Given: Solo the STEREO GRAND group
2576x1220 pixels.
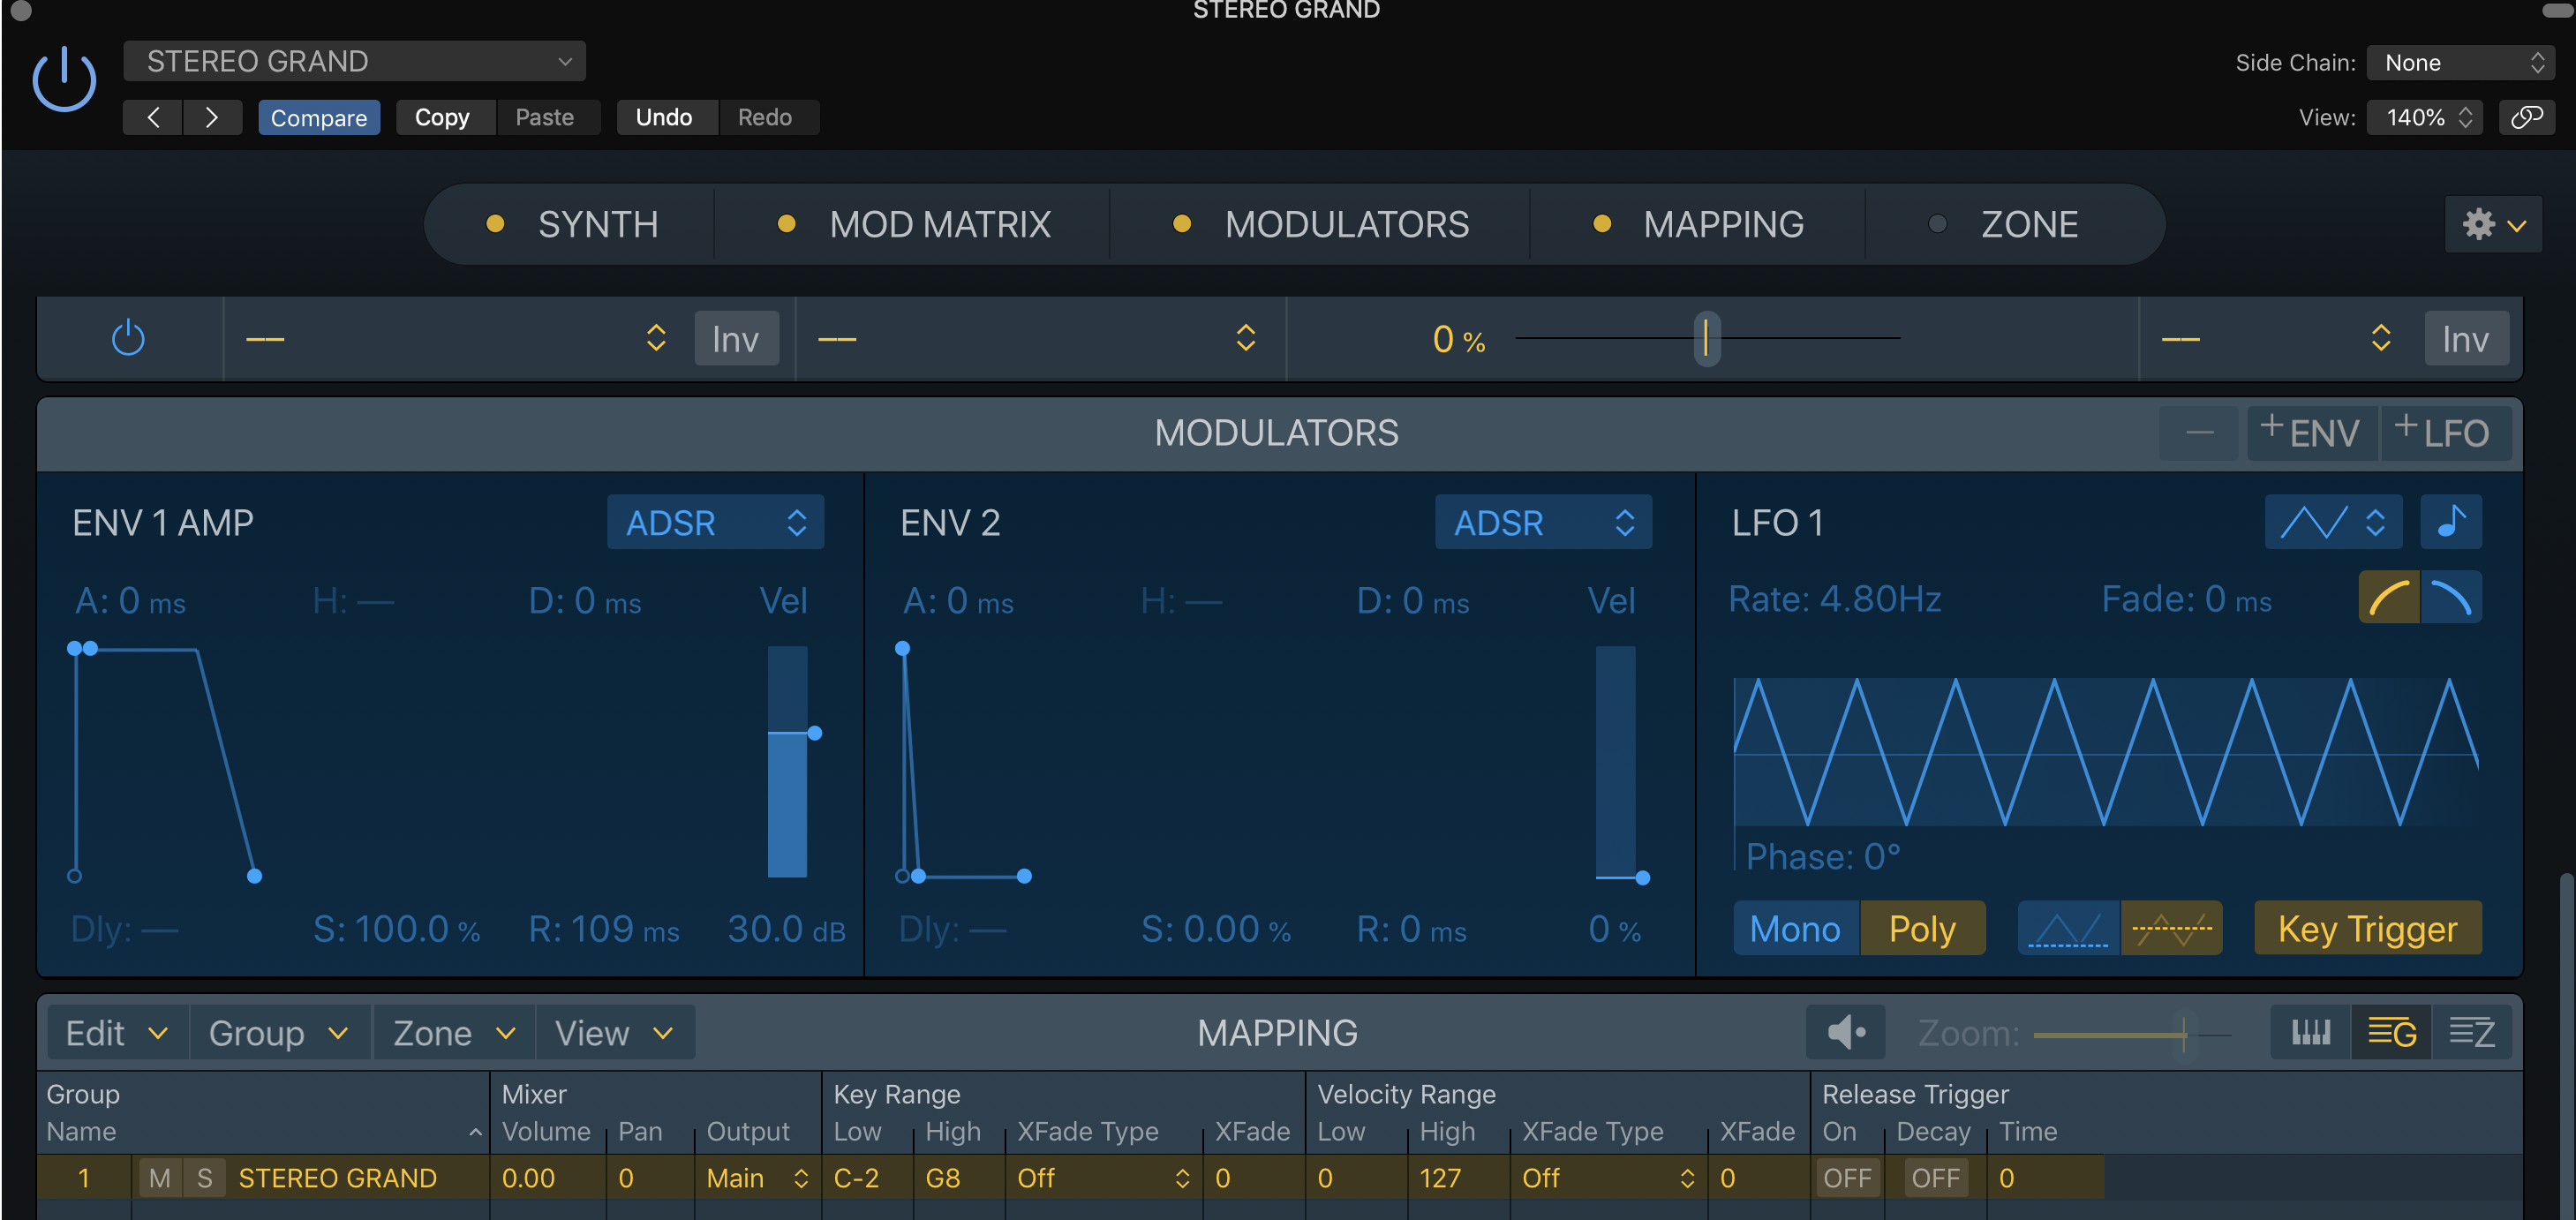Looking at the screenshot, I should tap(204, 1178).
